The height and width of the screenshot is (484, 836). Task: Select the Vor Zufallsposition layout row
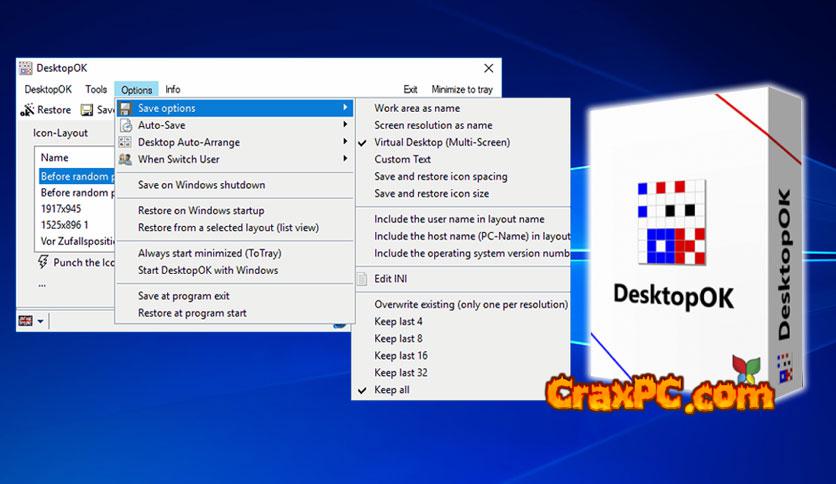tap(77, 241)
